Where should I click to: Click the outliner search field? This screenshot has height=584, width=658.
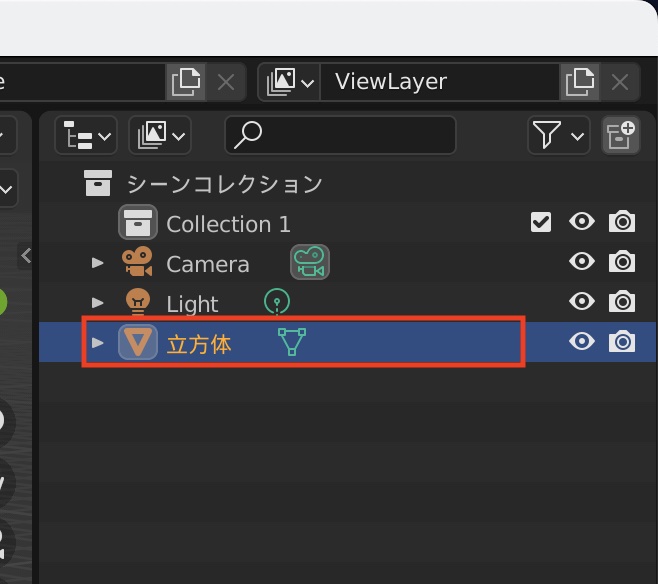[340, 135]
